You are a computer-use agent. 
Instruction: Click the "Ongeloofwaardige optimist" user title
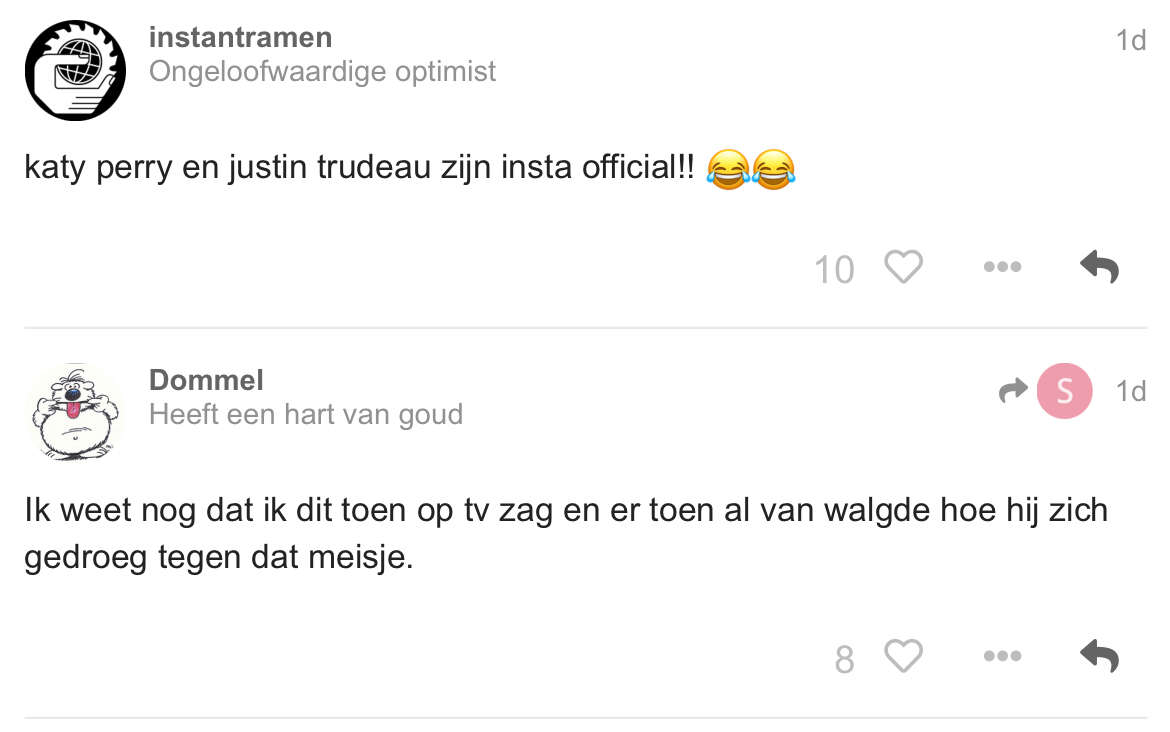(x=322, y=72)
